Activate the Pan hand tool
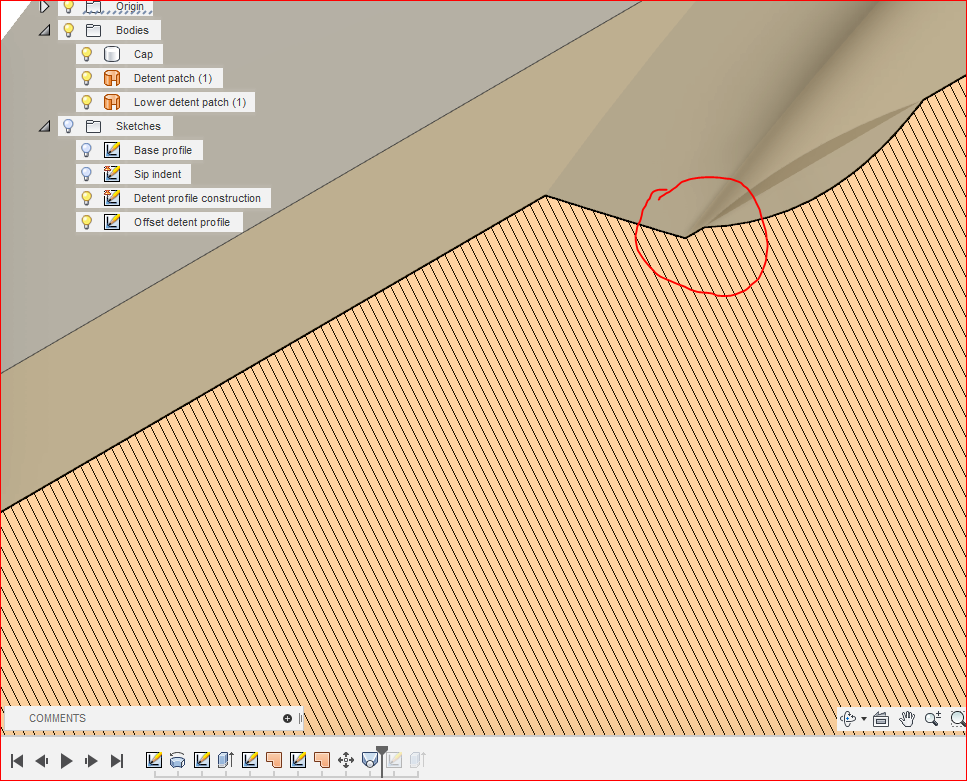The image size is (967, 781). click(907, 719)
